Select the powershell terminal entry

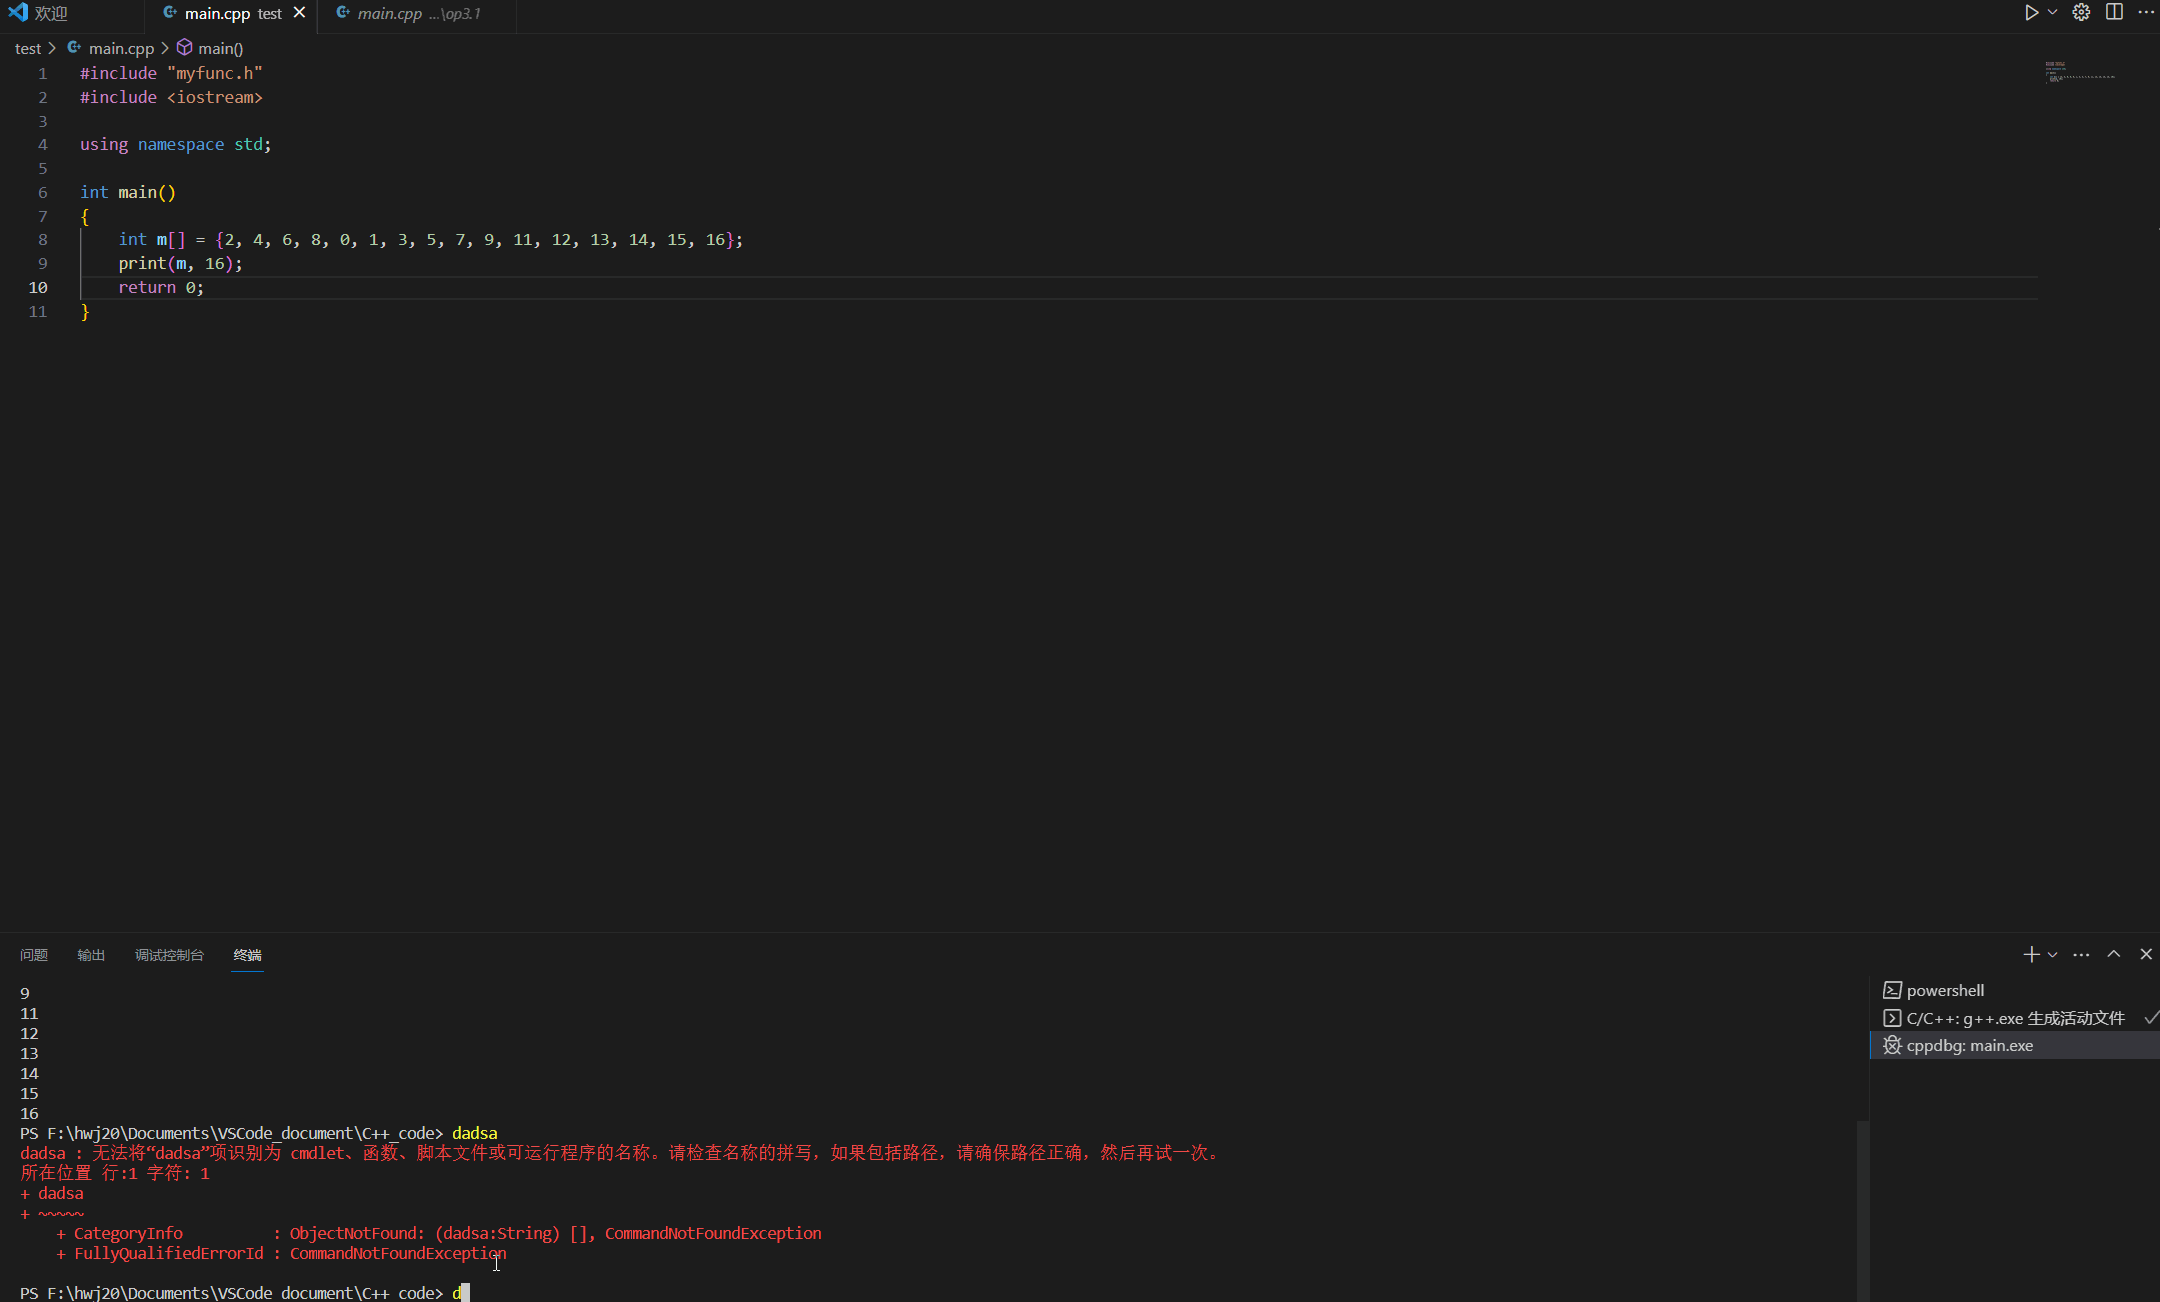(1945, 990)
